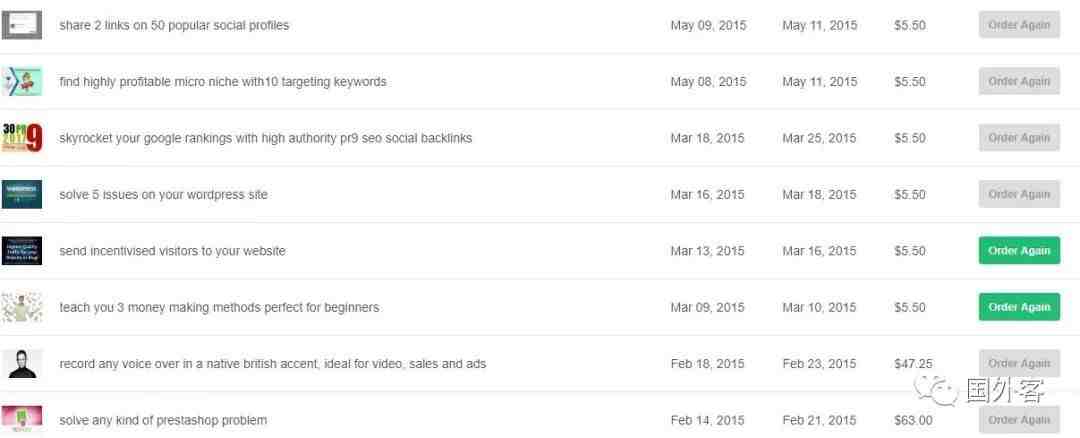Open "share 2 links on 50 popular social profiles"

click(174, 25)
